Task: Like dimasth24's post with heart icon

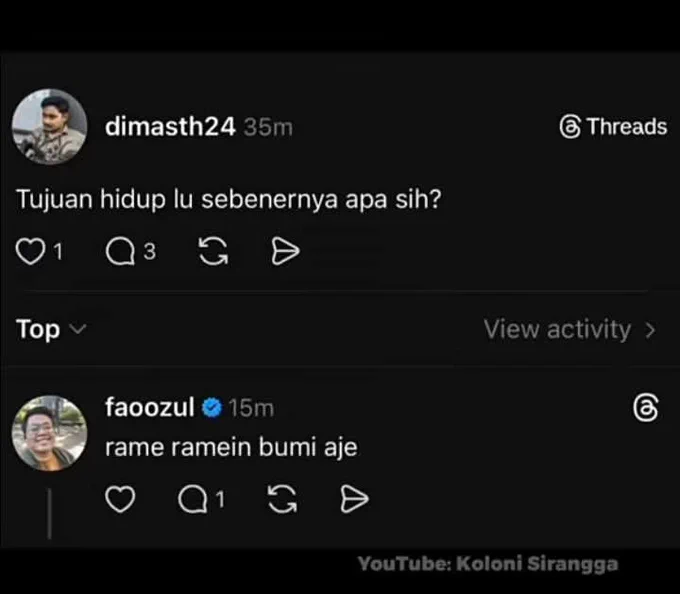Action: click(x=30, y=251)
